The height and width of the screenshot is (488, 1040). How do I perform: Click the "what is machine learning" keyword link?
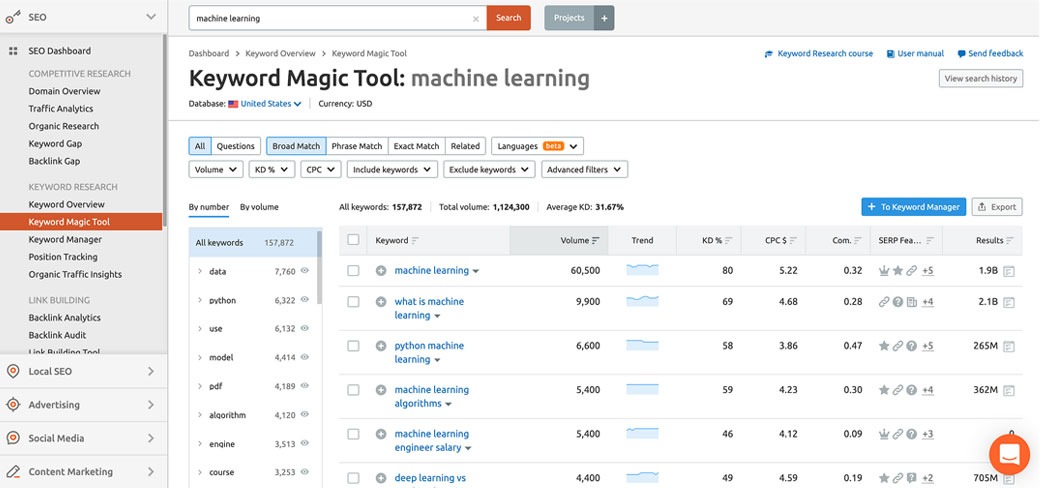[x=428, y=308]
